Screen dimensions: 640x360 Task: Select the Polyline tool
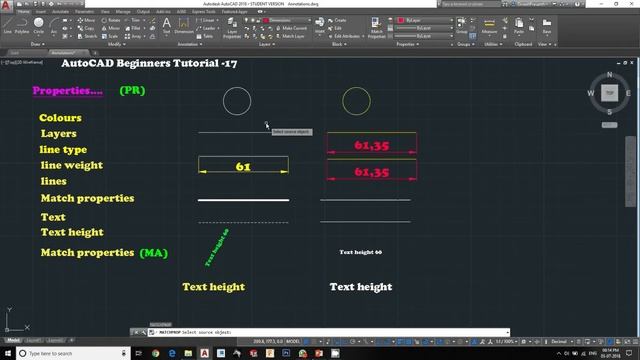(x=22, y=25)
